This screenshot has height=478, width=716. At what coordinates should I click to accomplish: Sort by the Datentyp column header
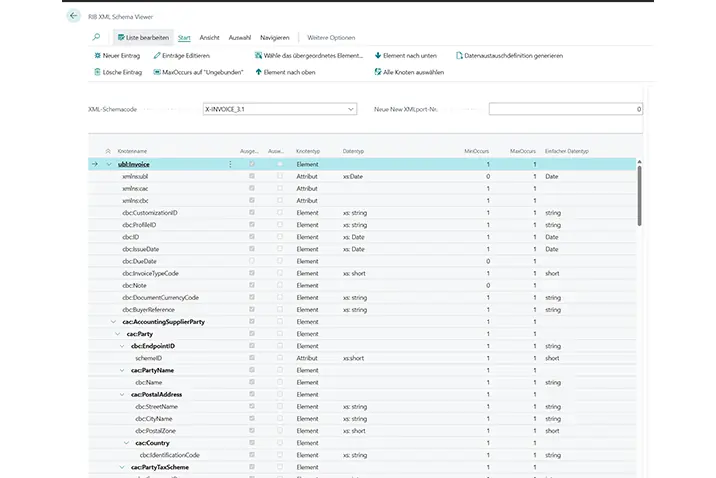point(353,151)
